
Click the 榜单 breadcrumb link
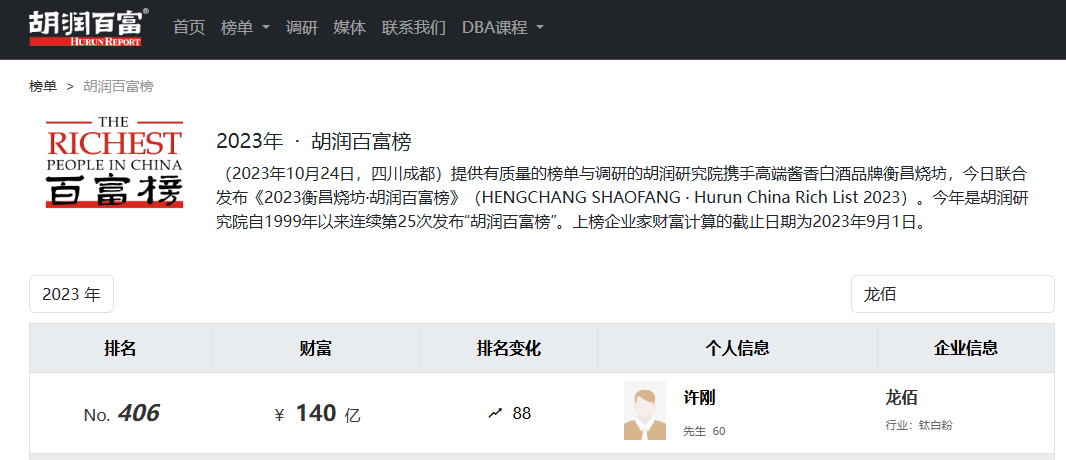pos(43,86)
